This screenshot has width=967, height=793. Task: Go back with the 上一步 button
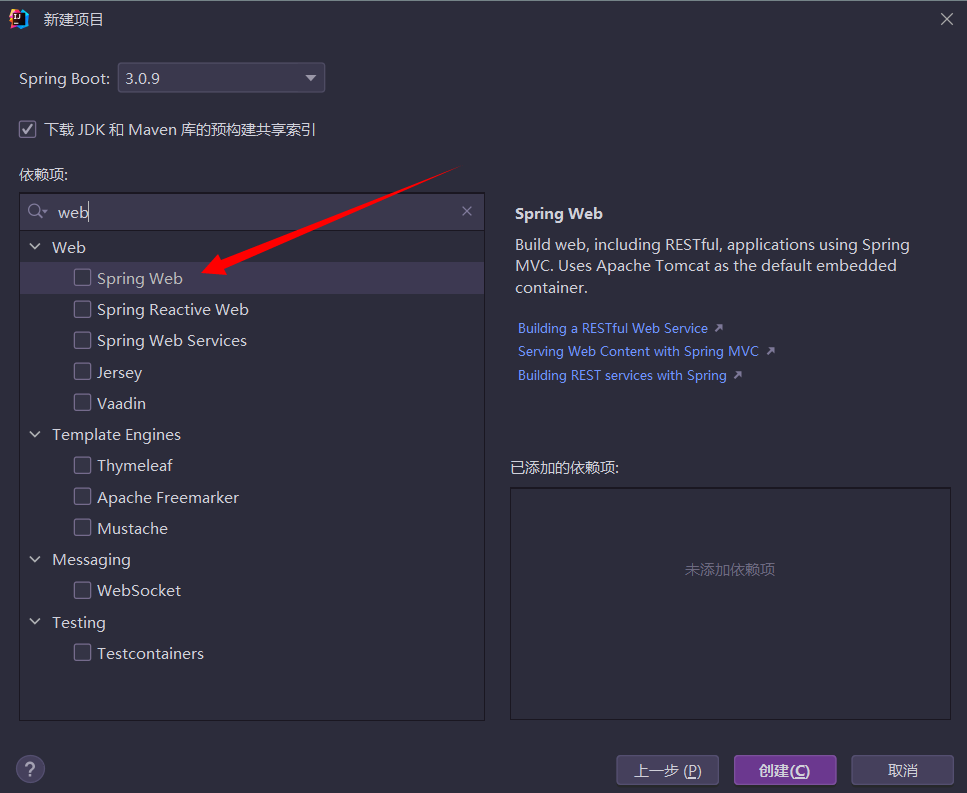667,770
